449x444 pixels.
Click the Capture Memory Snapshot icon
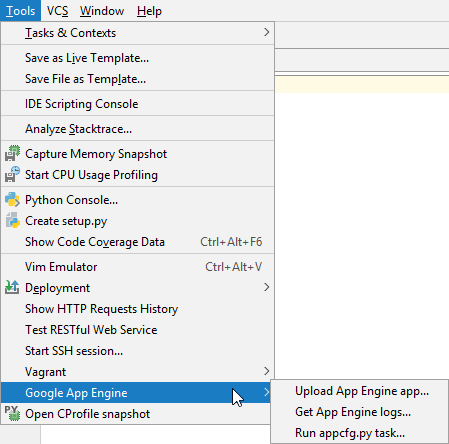tap(12, 154)
